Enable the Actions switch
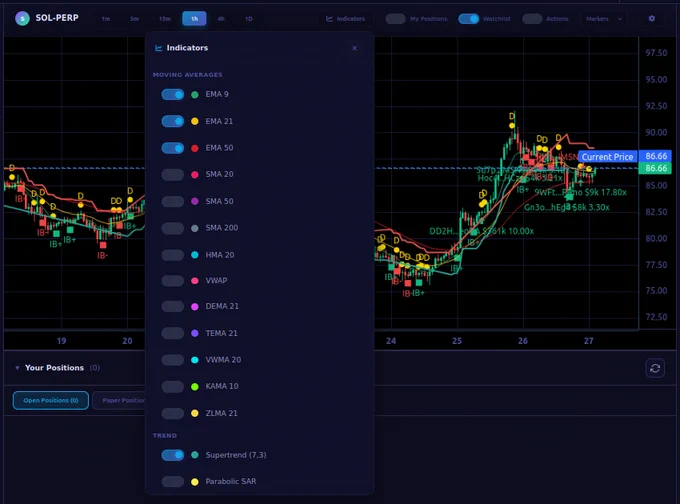 [532, 19]
